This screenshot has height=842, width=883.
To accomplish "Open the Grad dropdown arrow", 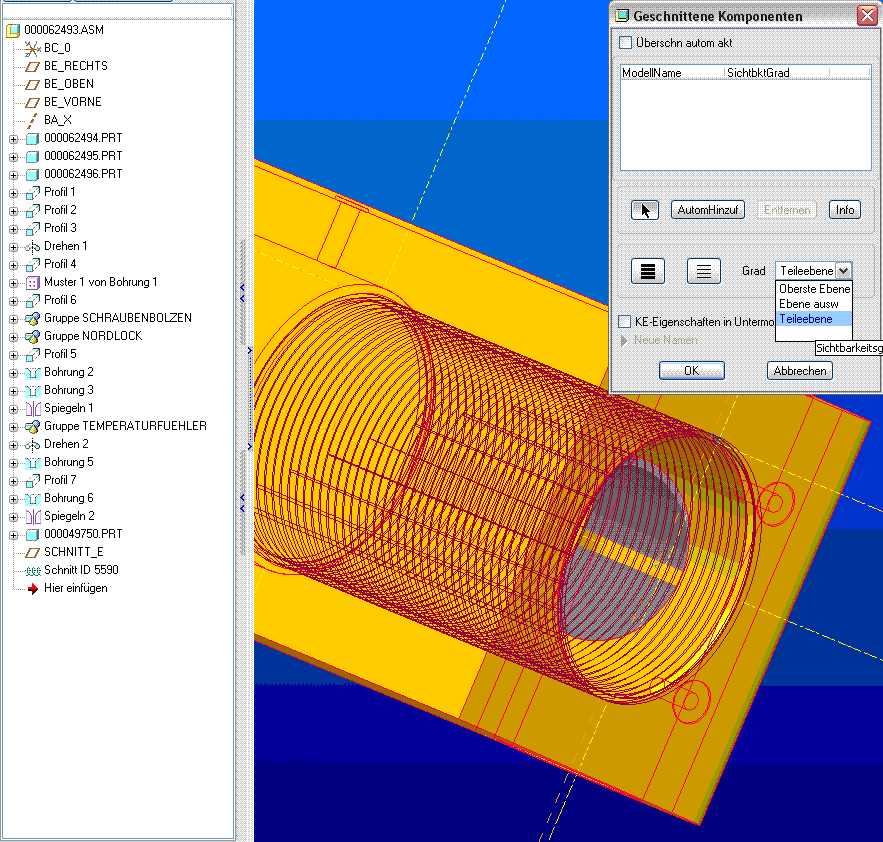I will pyautogui.click(x=844, y=271).
